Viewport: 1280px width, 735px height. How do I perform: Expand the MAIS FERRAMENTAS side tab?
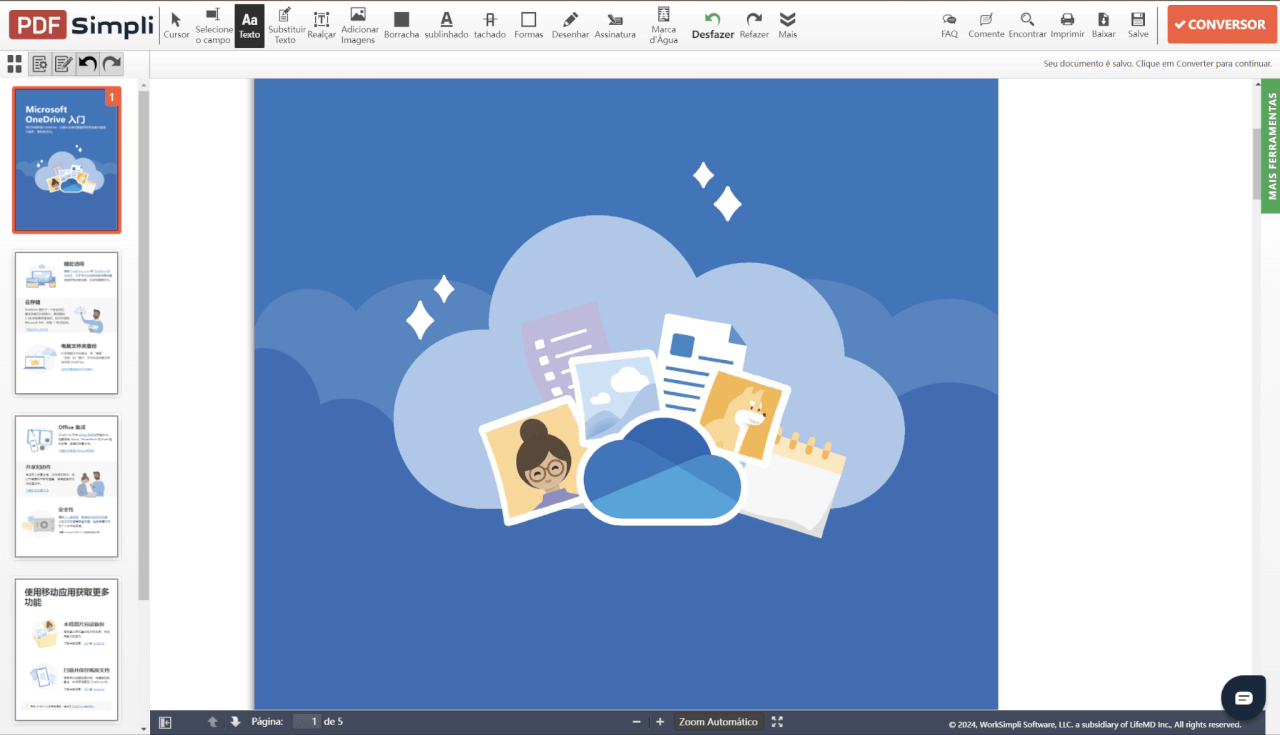pyautogui.click(x=1272, y=145)
